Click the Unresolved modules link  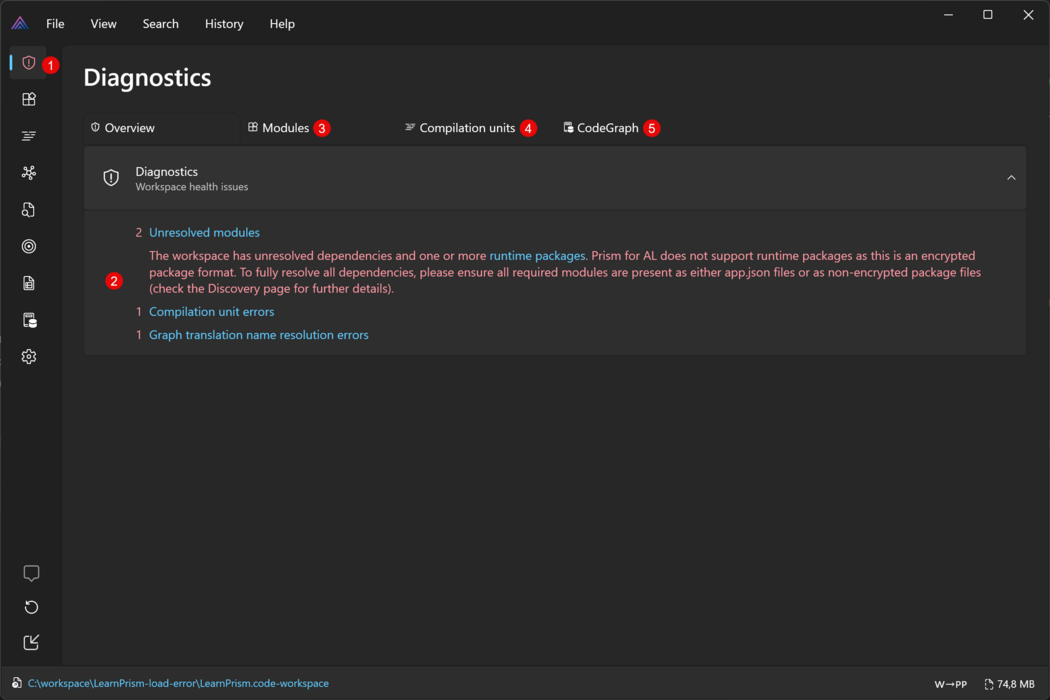204,232
